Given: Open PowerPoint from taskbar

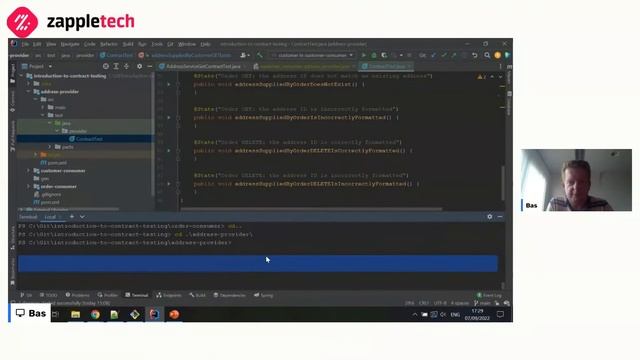Looking at the screenshot, I should [174, 314].
